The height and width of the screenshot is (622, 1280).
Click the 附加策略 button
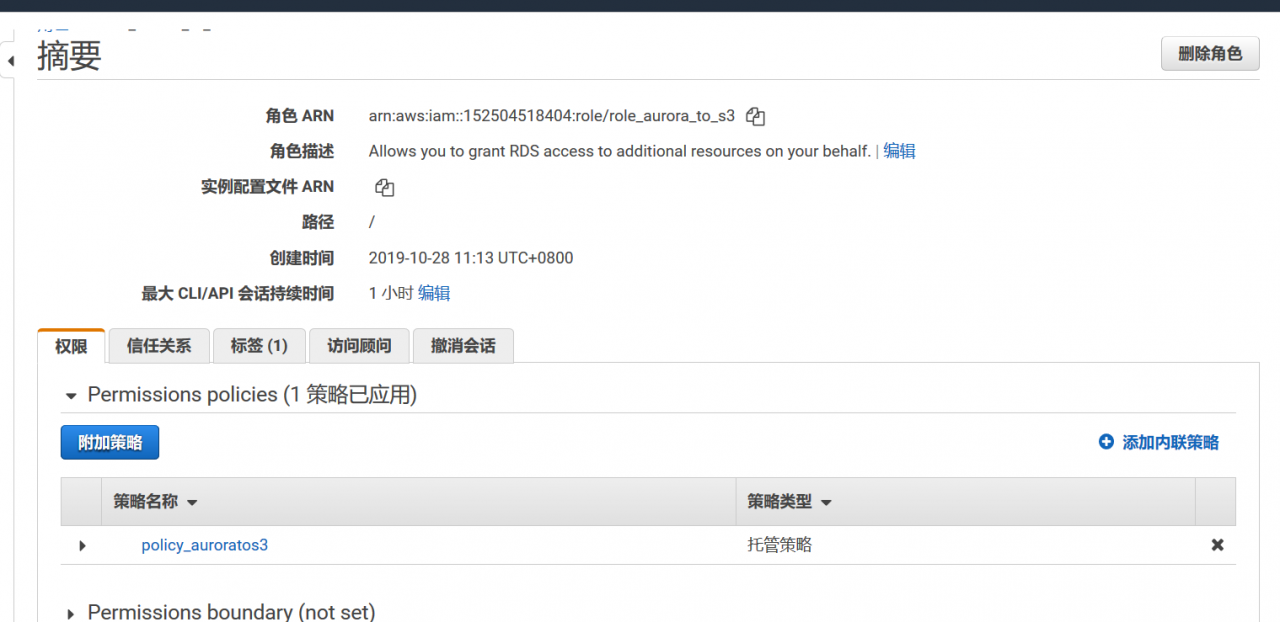pyautogui.click(x=110, y=443)
